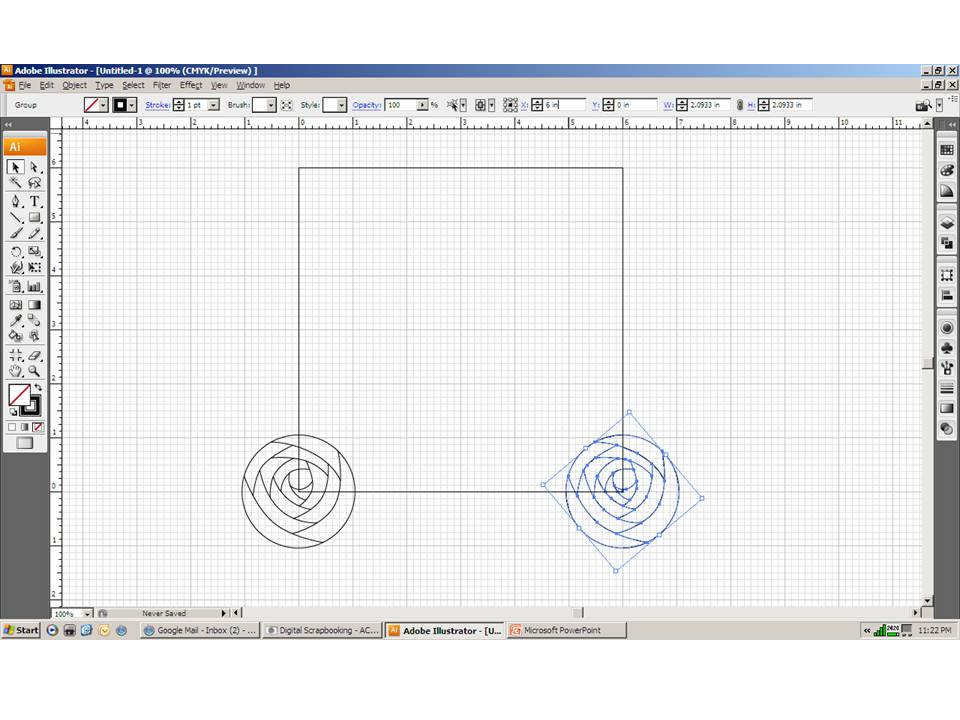Select the Zoom tool
Viewport: 960px width, 720px height.
tap(33, 371)
